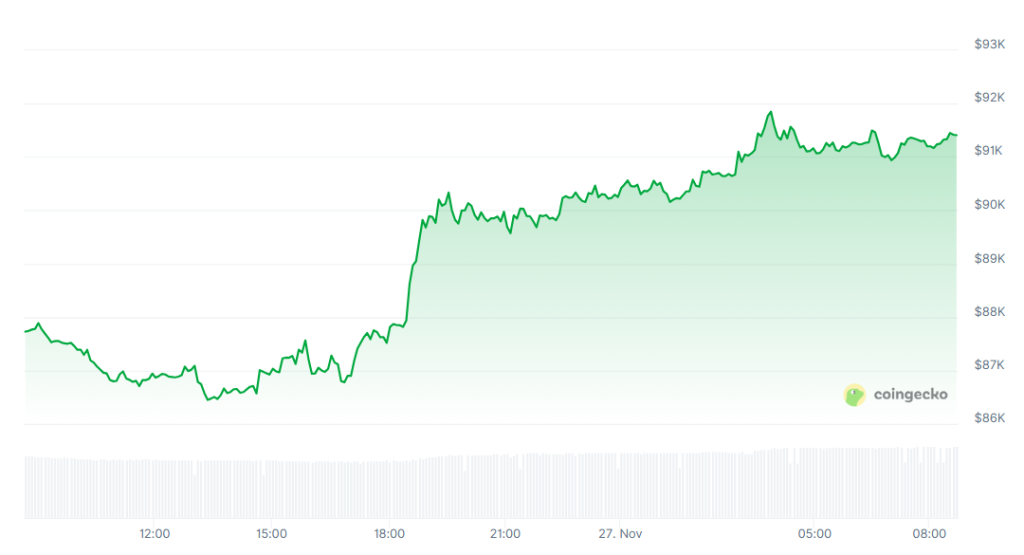Select the 15:00 time axis label
Viewport: 1024px width, 555px height.
[x=272, y=534]
